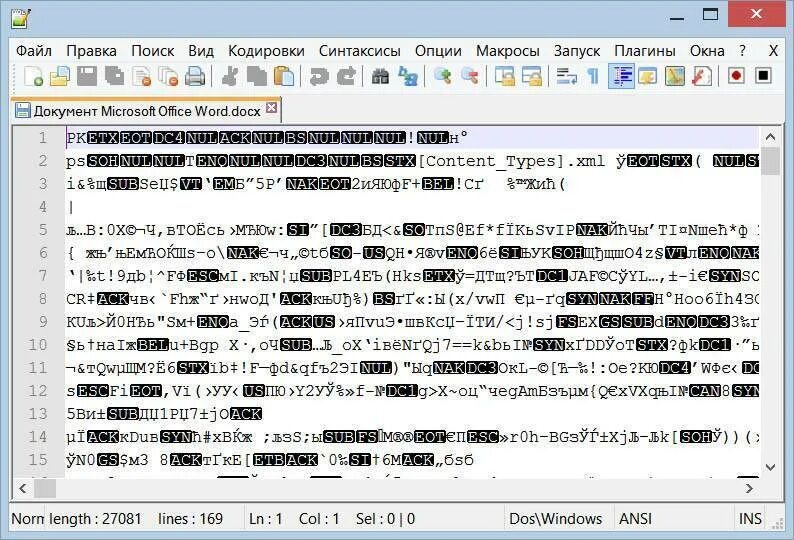Viewport: 794px width, 540px height.
Task: Click the Replace toolbar icon
Action: coord(408,76)
